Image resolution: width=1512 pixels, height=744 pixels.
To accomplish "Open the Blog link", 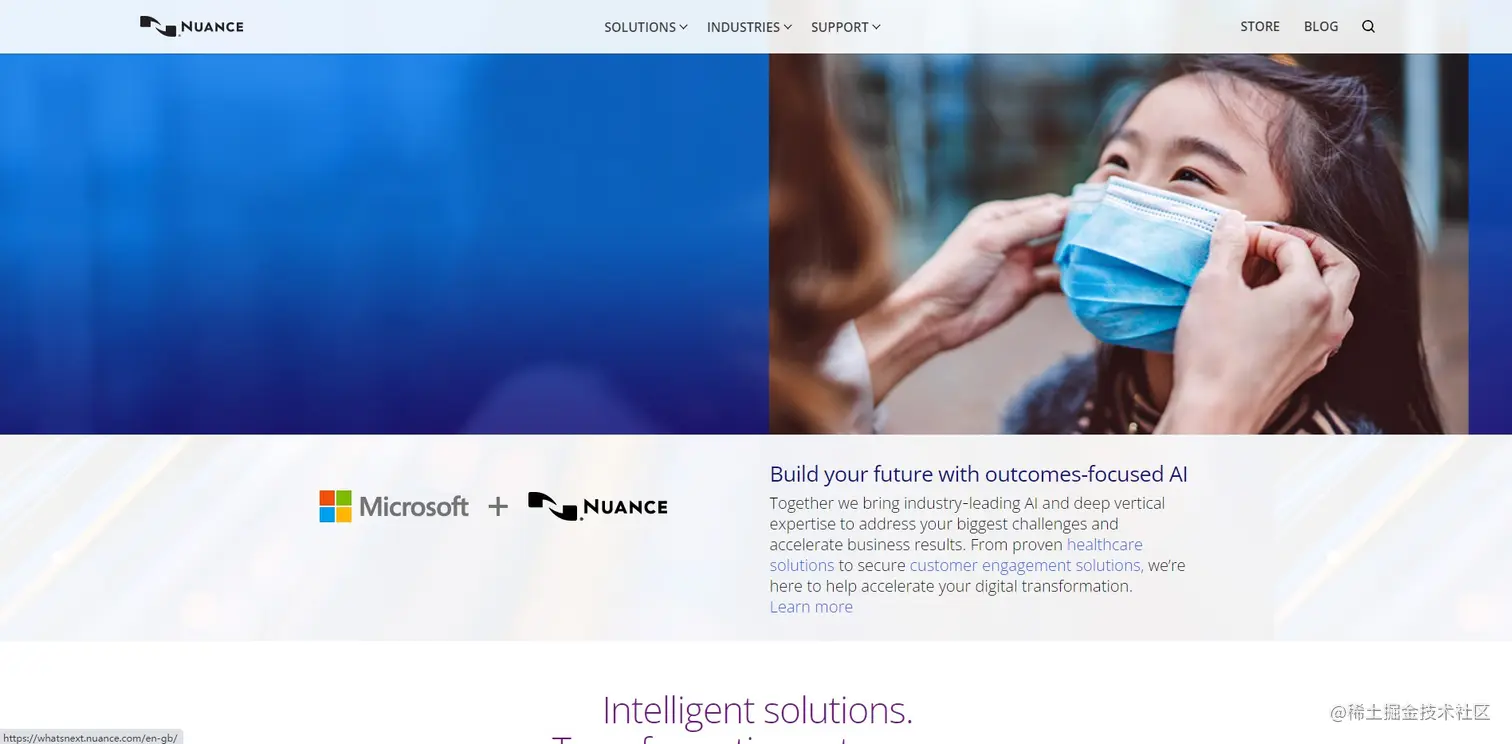I will pyautogui.click(x=1321, y=27).
